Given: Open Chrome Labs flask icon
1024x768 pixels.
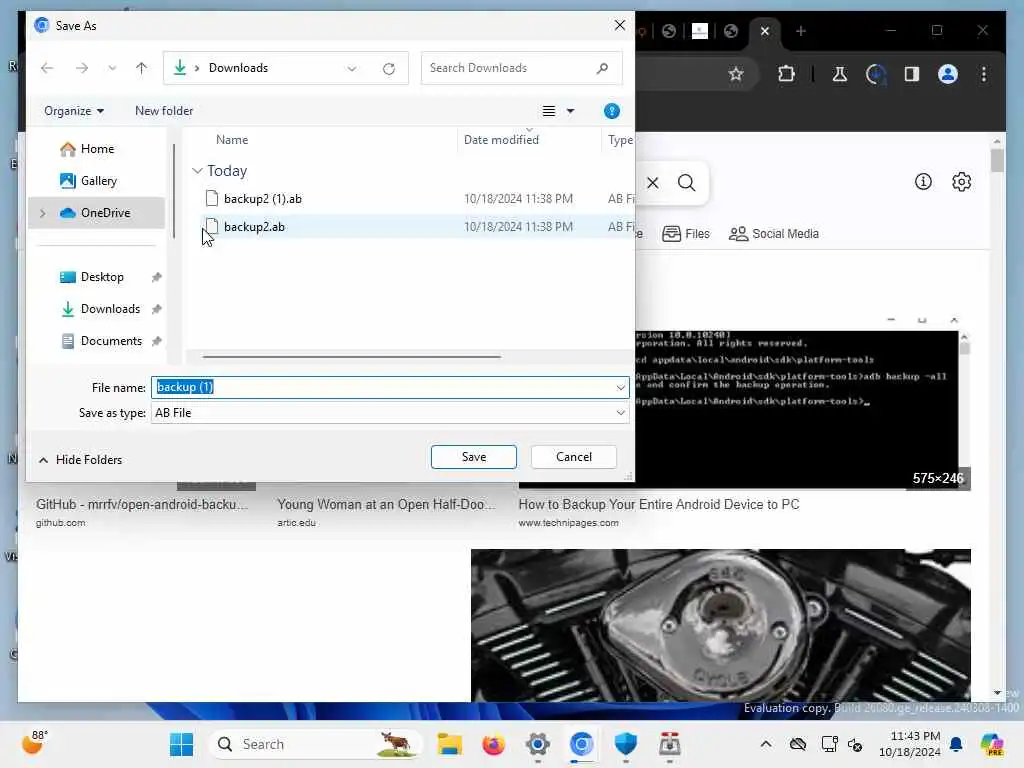Looking at the screenshot, I should [x=839, y=74].
